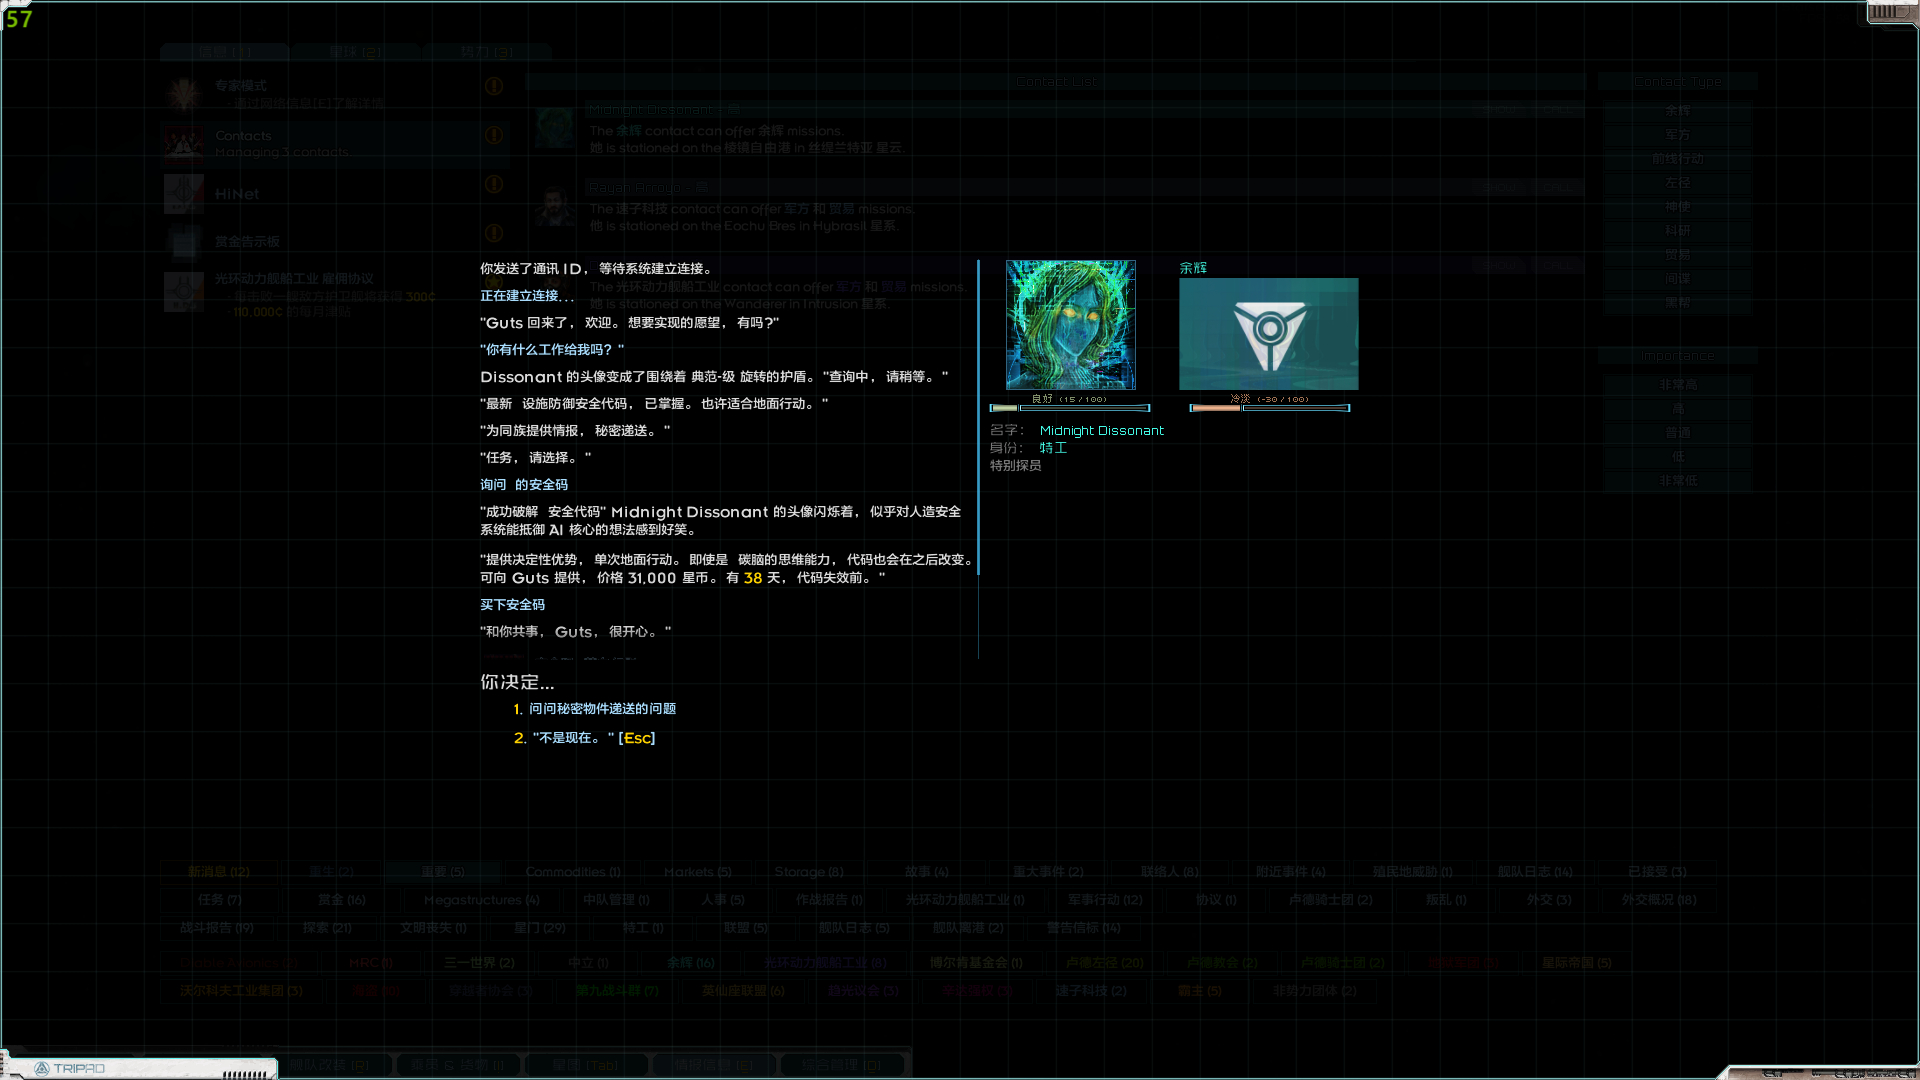Select the HiNet sidebar icon
The height and width of the screenshot is (1080, 1920).
click(183, 194)
